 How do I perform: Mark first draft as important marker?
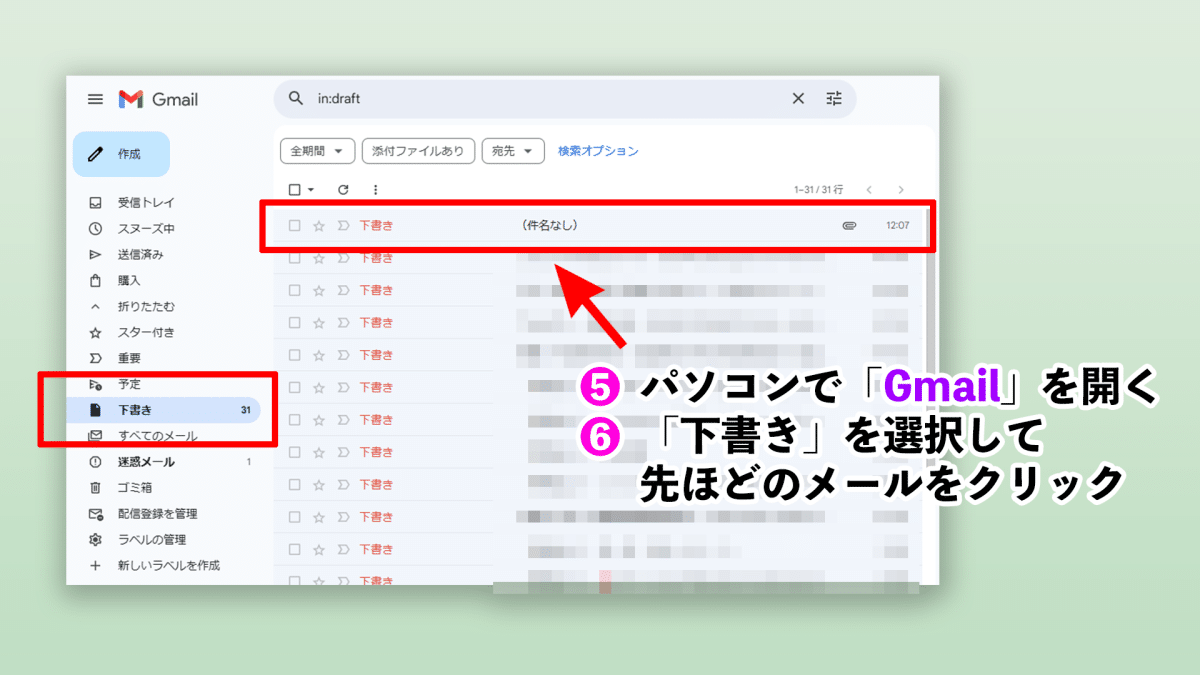tap(343, 226)
